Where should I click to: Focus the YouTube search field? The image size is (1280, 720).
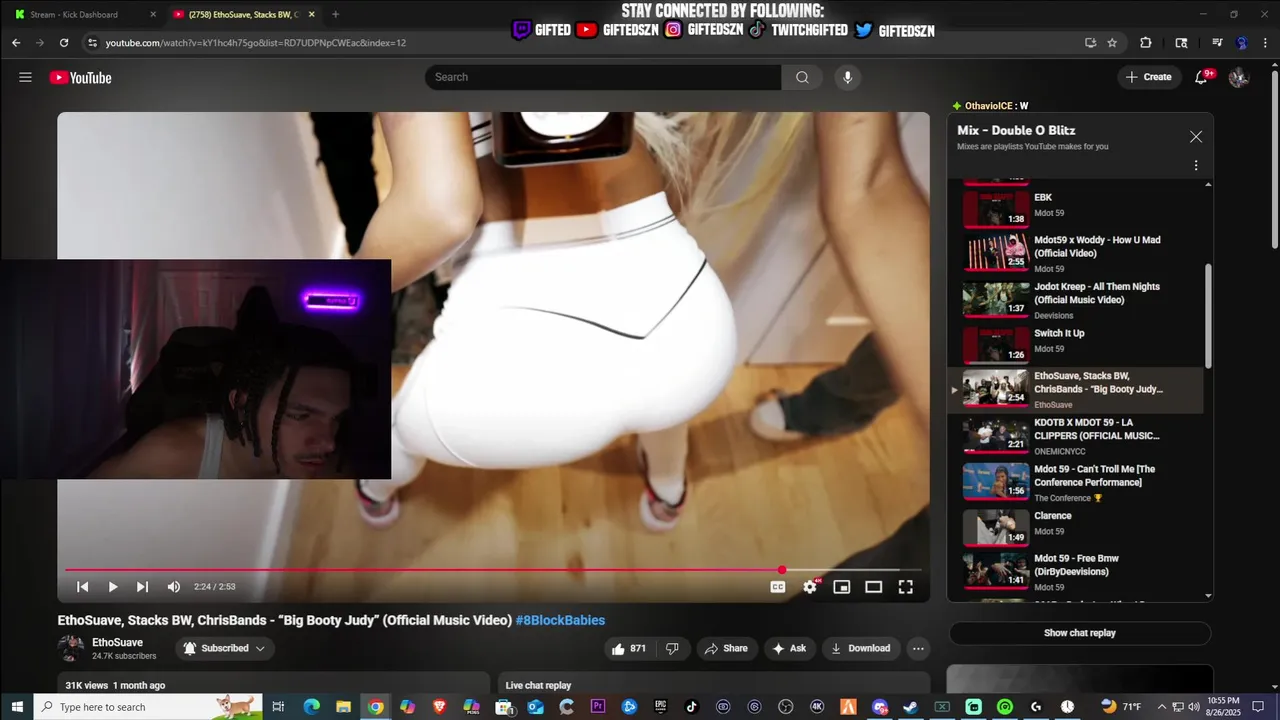click(x=603, y=77)
